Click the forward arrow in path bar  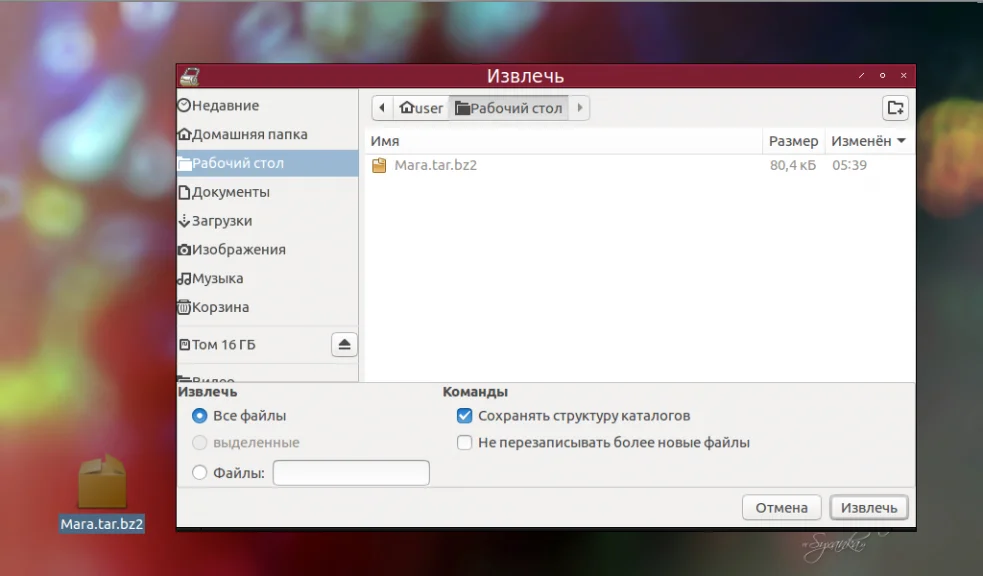[579, 108]
